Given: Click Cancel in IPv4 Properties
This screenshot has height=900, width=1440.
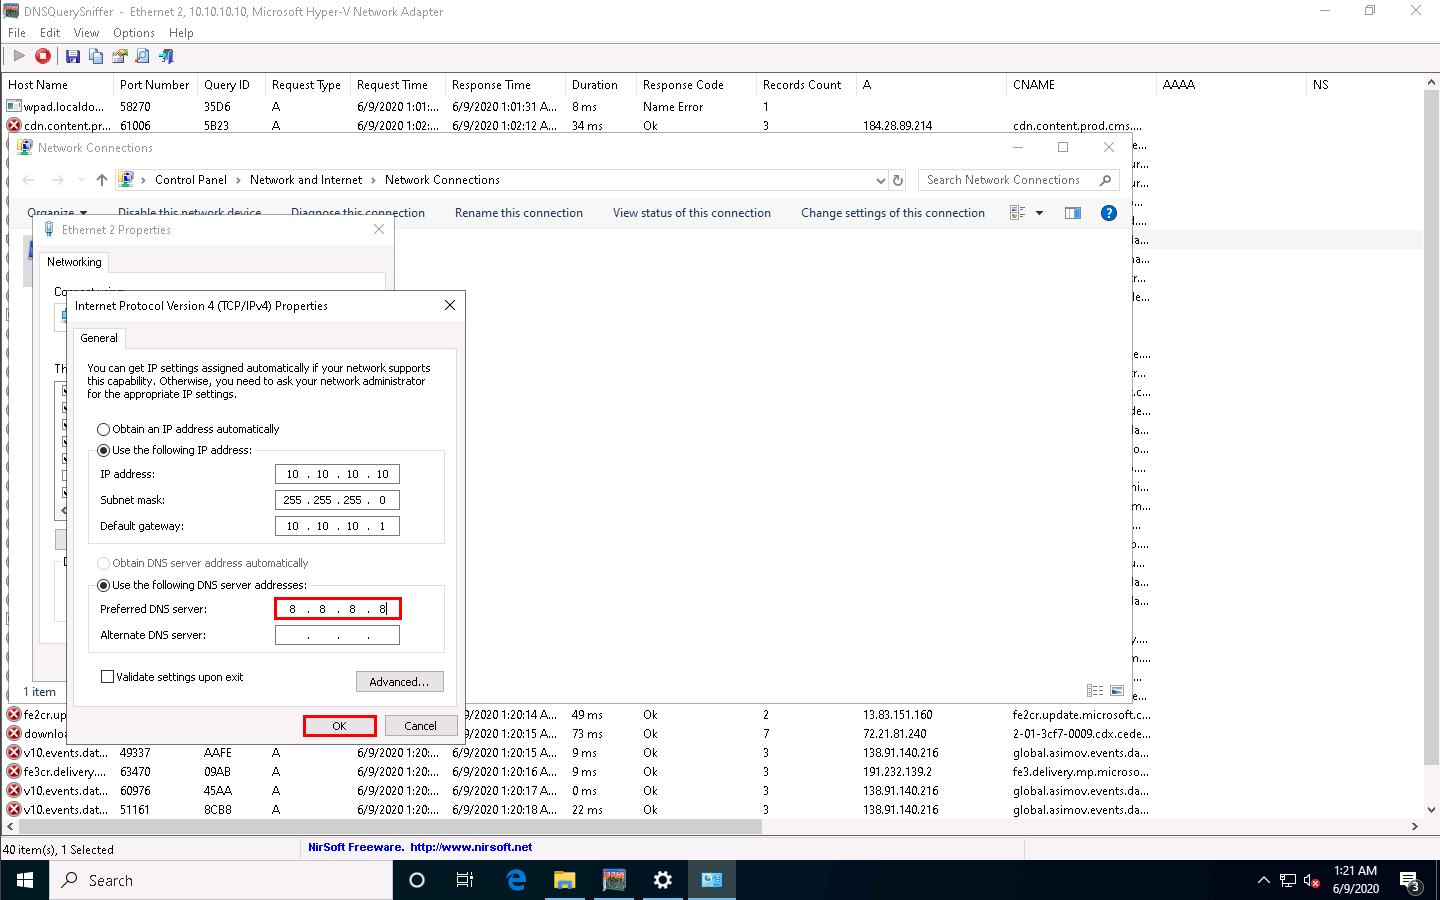Looking at the screenshot, I should tap(420, 726).
